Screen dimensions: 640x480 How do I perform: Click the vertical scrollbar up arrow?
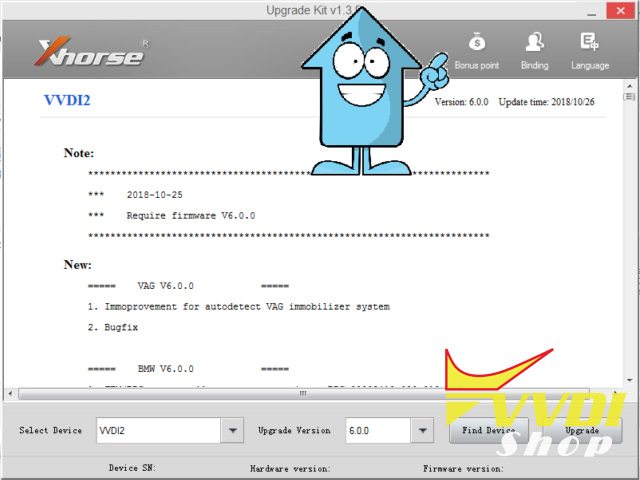coord(629,86)
